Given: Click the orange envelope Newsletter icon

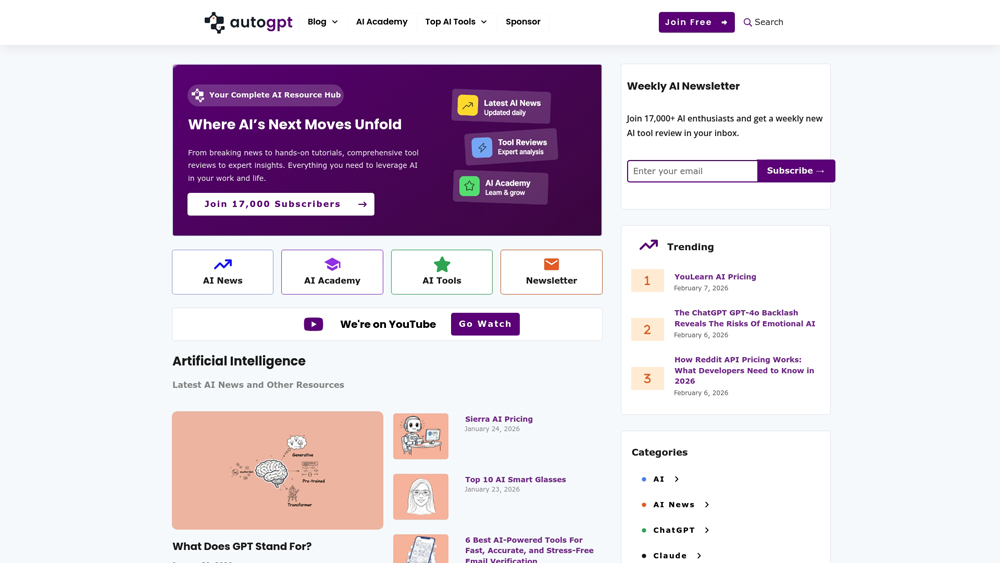Looking at the screenshot, I should tap(552, 264).
